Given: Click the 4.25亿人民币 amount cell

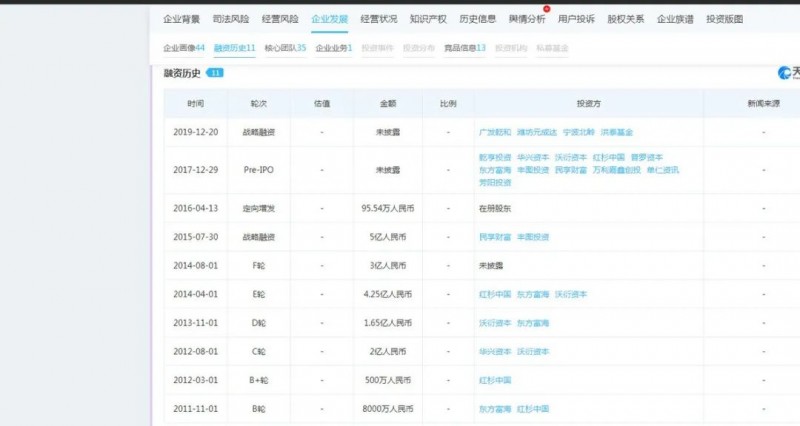Looking at the screenshot, I should 388,294.
